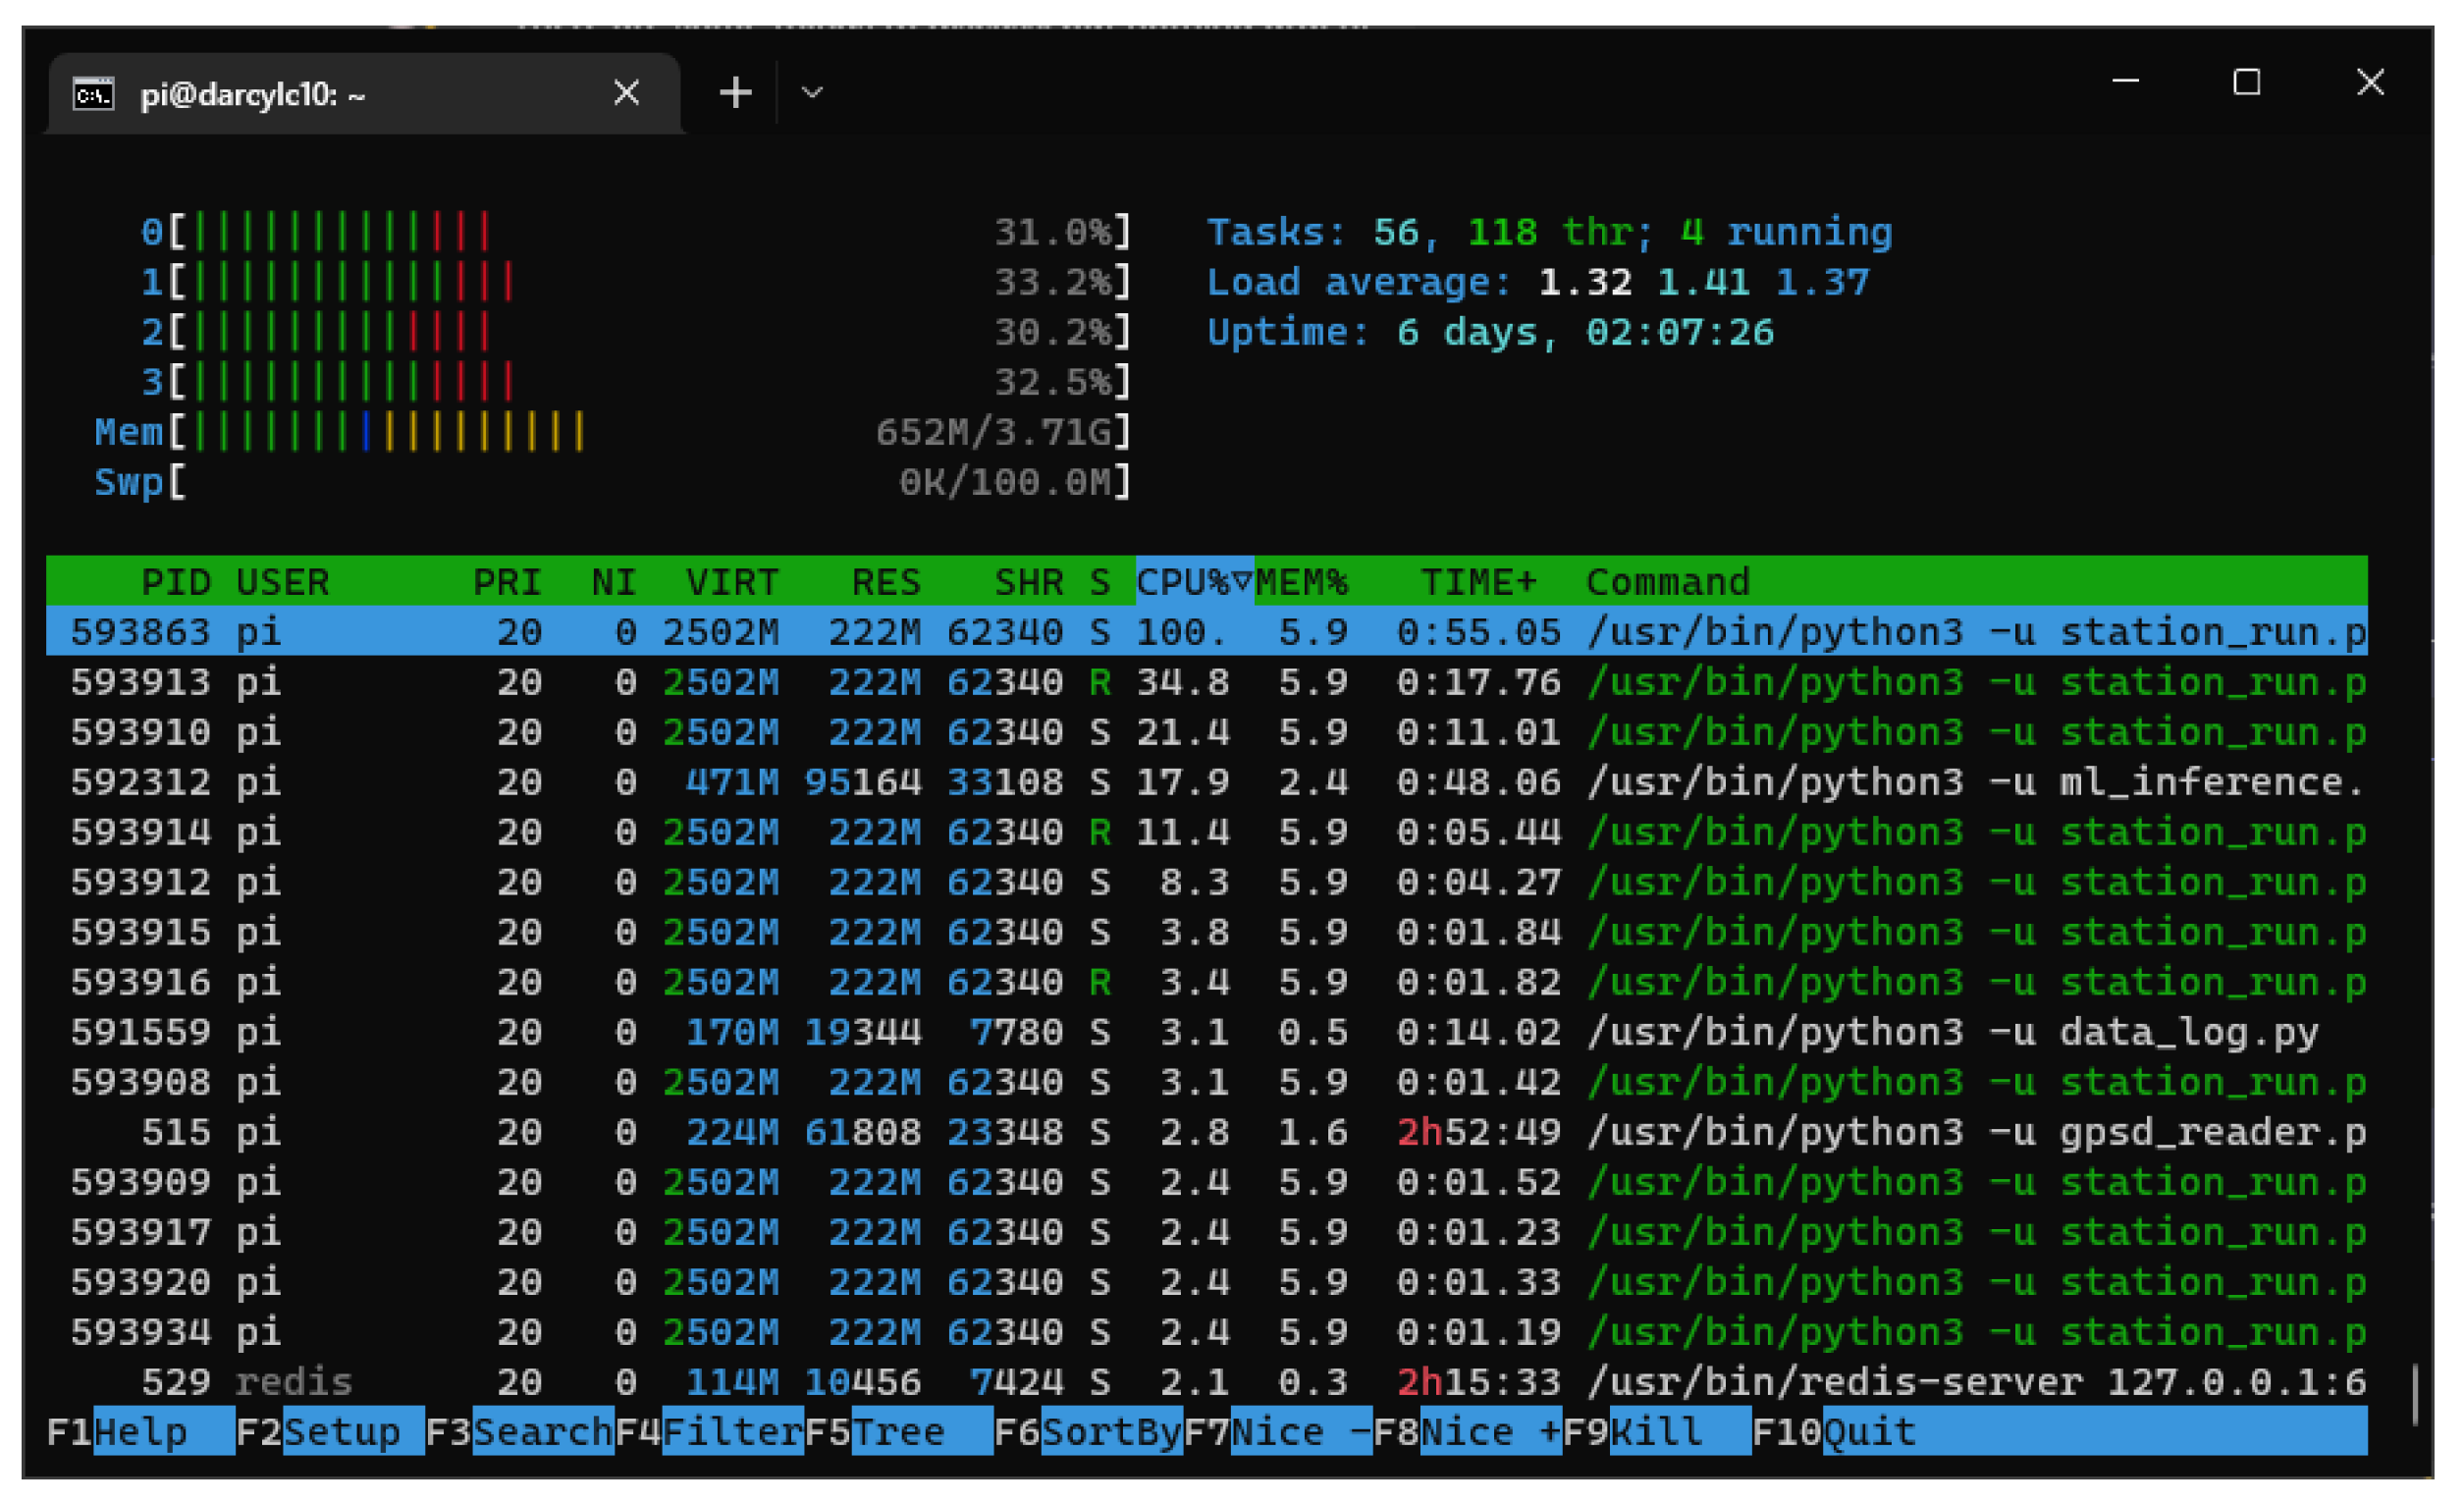The height and width of the screenshot is (1503, 2464).
Task: Expand the new tab profile dropdown
Action: [x=812, y=93]
